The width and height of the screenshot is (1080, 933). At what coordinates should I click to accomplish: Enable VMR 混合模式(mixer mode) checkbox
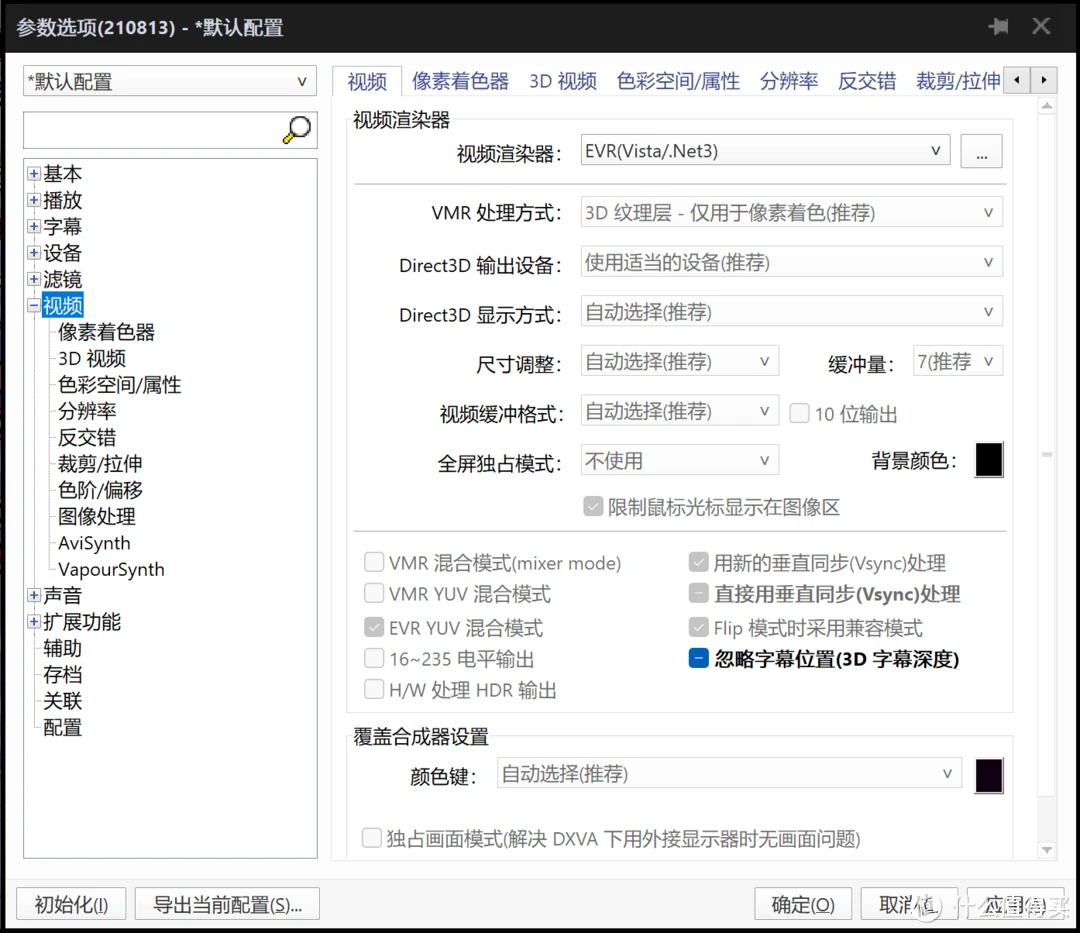374,563
